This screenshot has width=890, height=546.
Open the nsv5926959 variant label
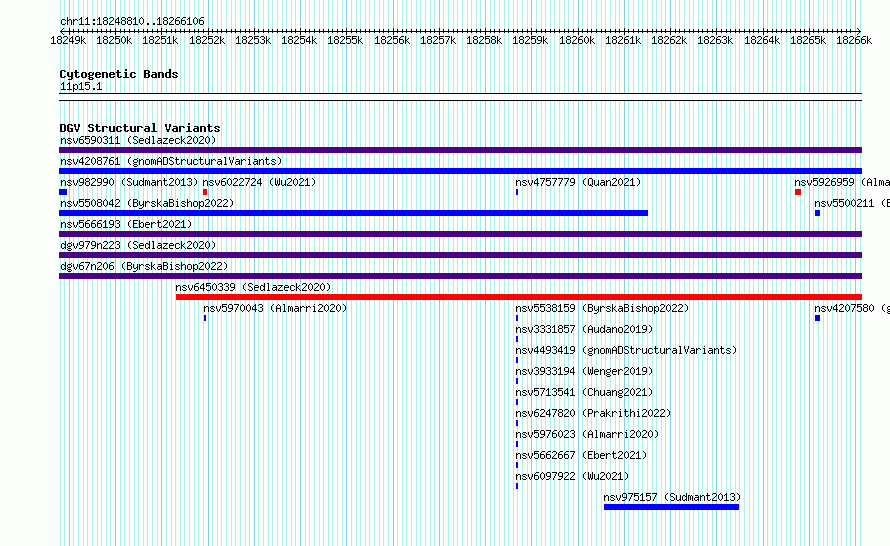coord(842,182)
